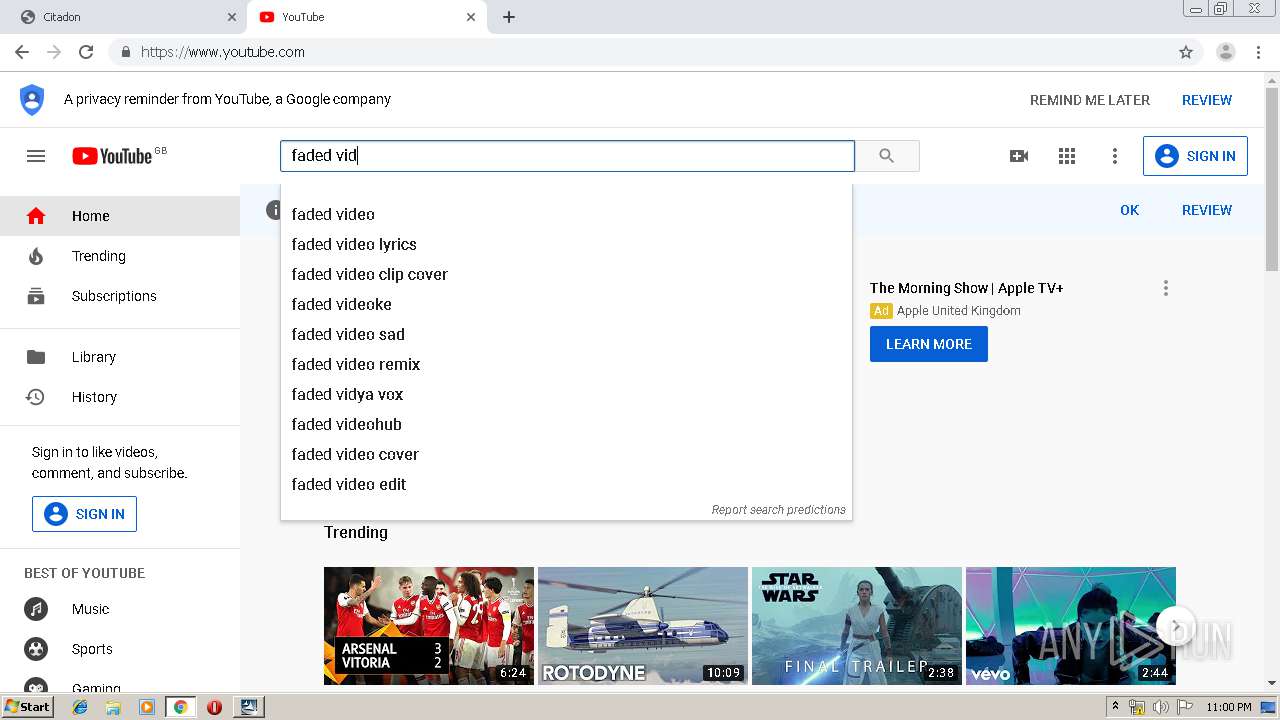This screenshot has height=720, width=1280.
Task: Open Music under Best of YouTube
Action: [x=120, y=609]
